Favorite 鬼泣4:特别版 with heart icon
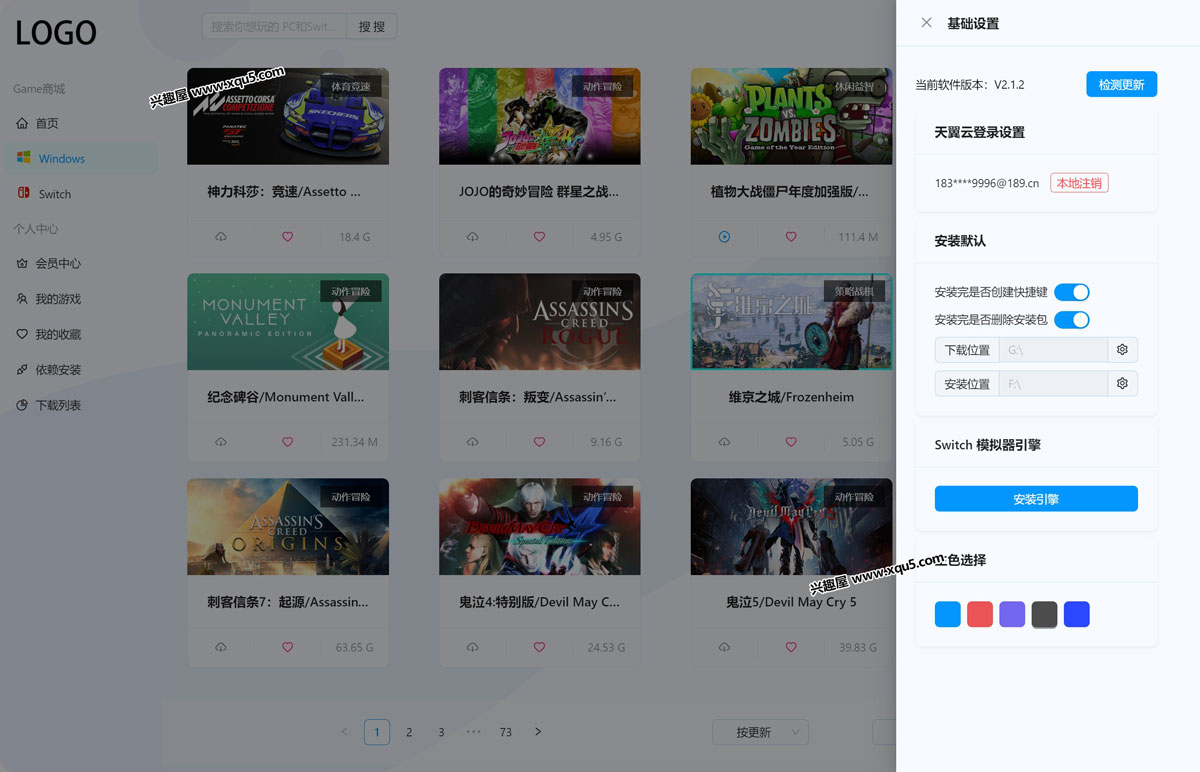This screenshot has width=1200, height=772. pyautogui.click(x=540, y=647)
